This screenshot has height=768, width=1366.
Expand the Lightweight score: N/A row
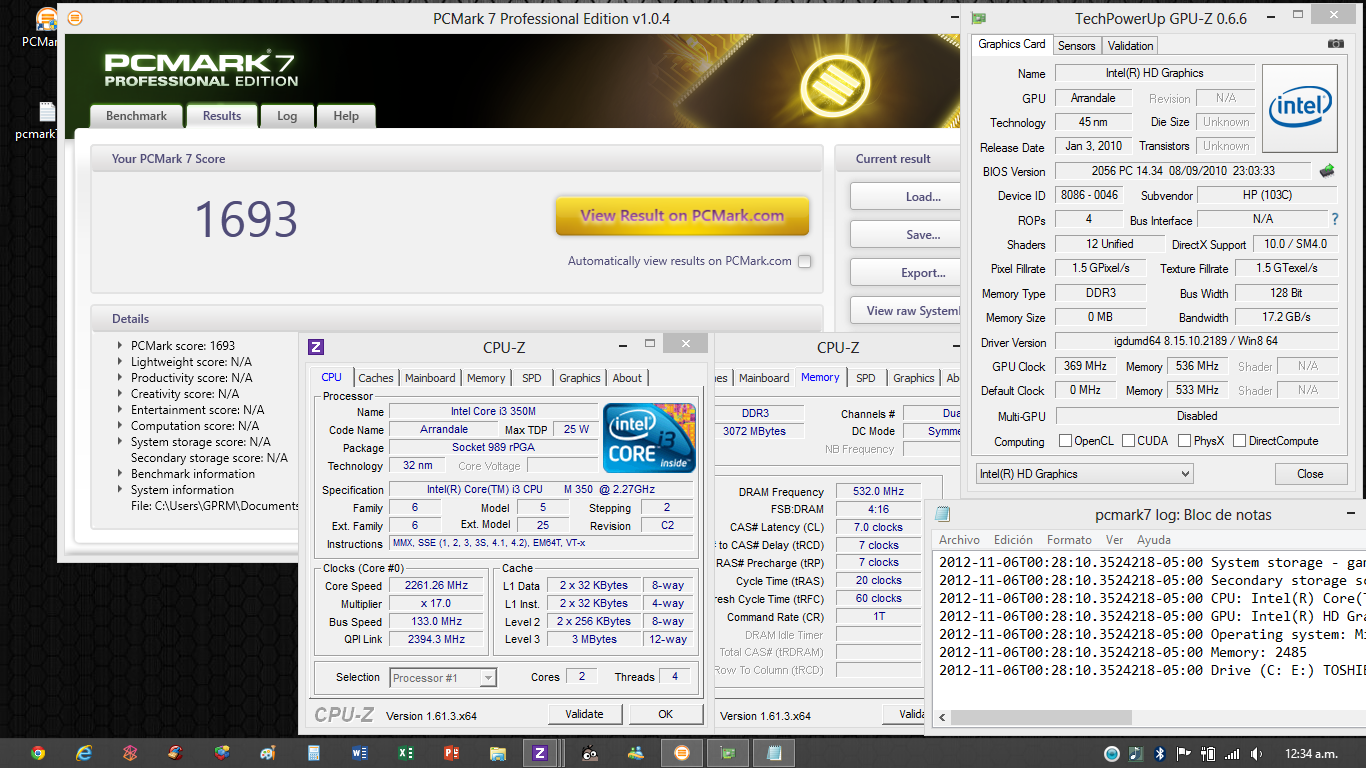tap(121, 362)
